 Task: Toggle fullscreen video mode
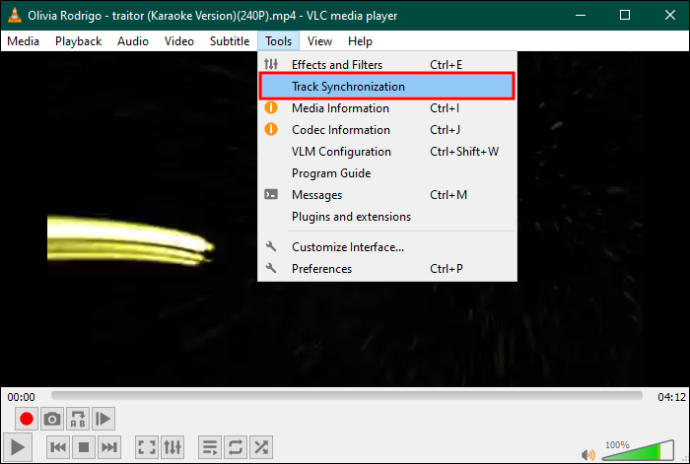coord(147,447)
